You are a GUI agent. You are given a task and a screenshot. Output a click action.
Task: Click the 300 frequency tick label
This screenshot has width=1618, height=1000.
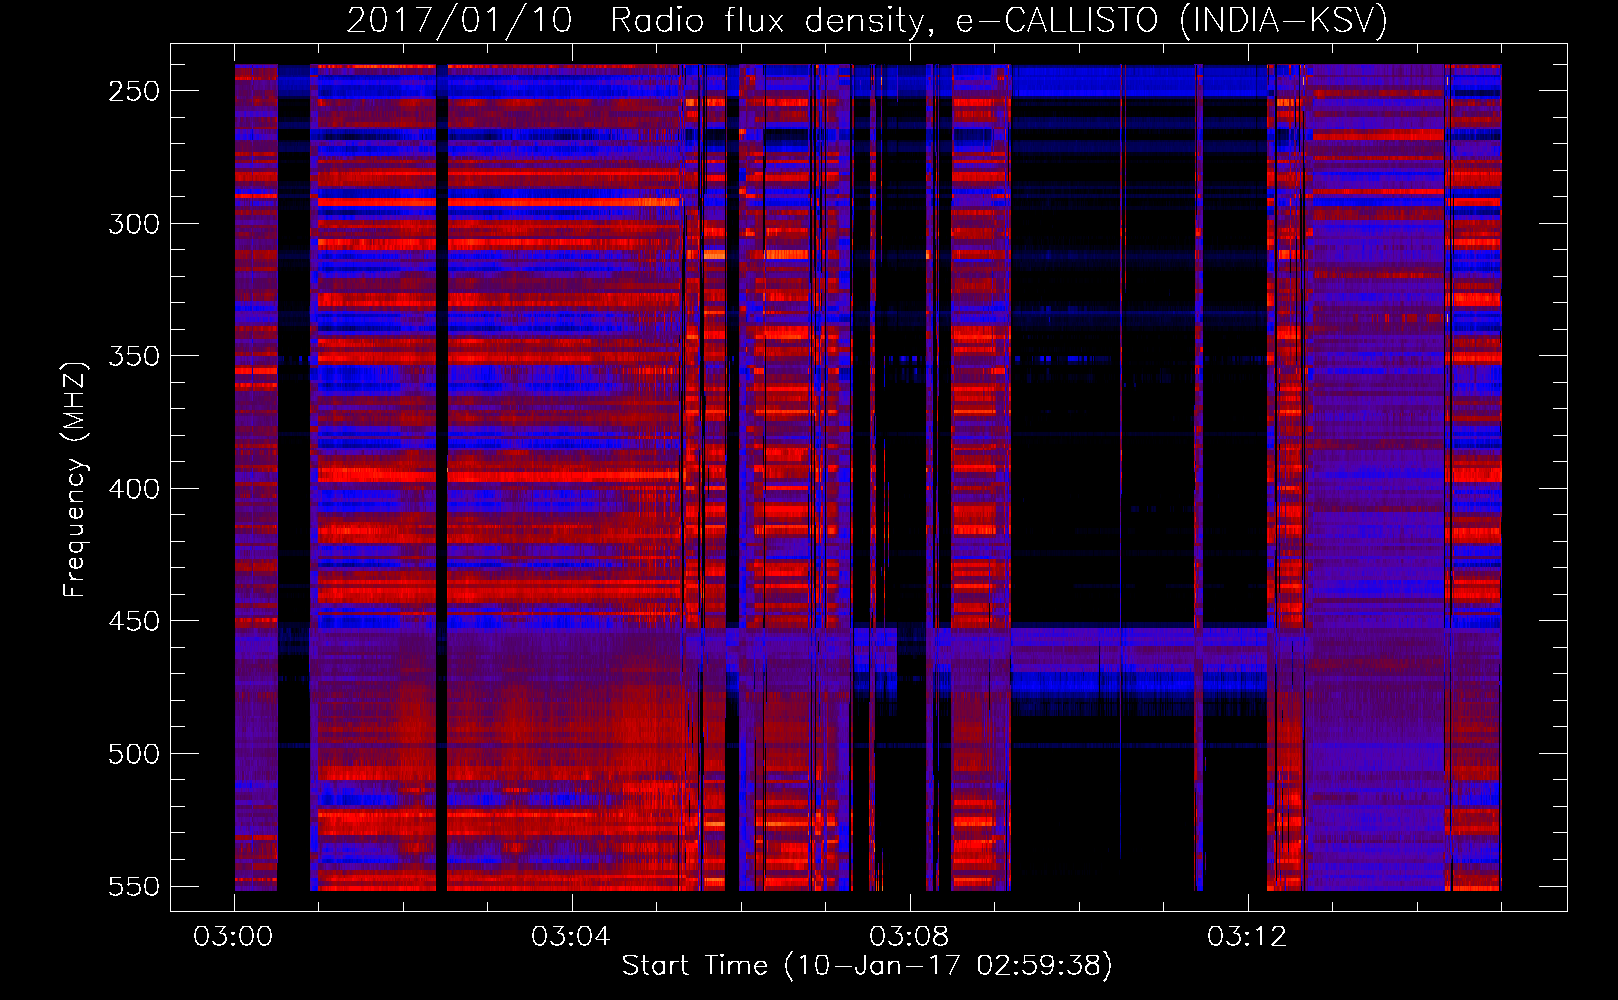[x=134, y=224]
